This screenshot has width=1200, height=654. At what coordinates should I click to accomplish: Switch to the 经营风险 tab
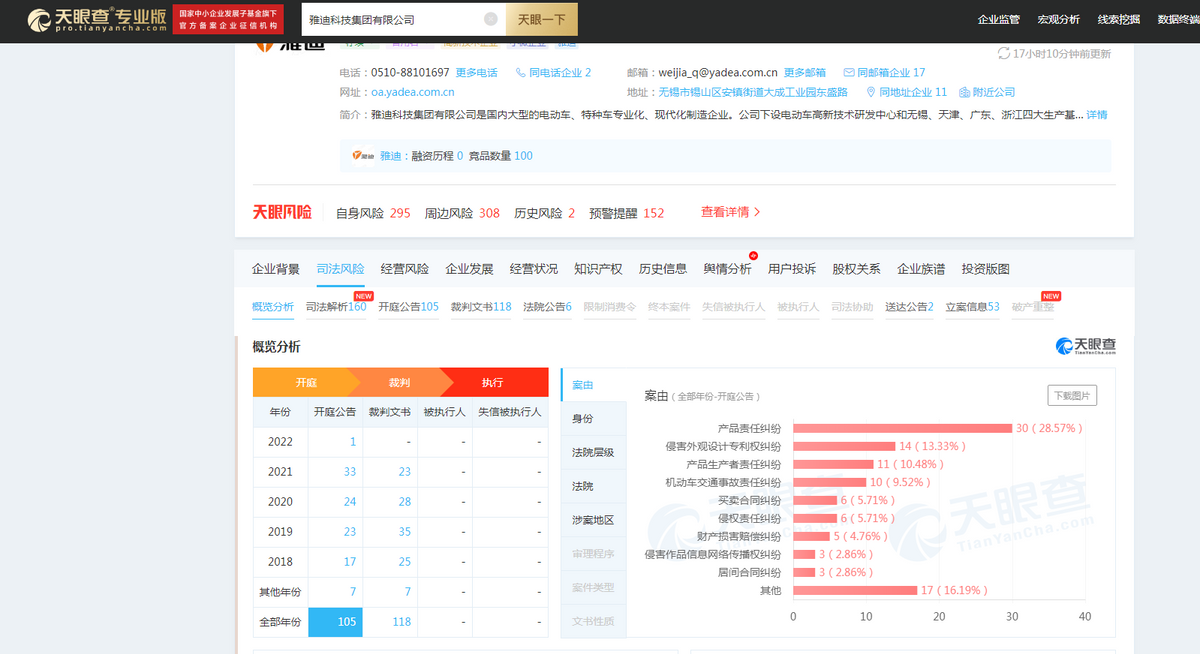point(404,269)
